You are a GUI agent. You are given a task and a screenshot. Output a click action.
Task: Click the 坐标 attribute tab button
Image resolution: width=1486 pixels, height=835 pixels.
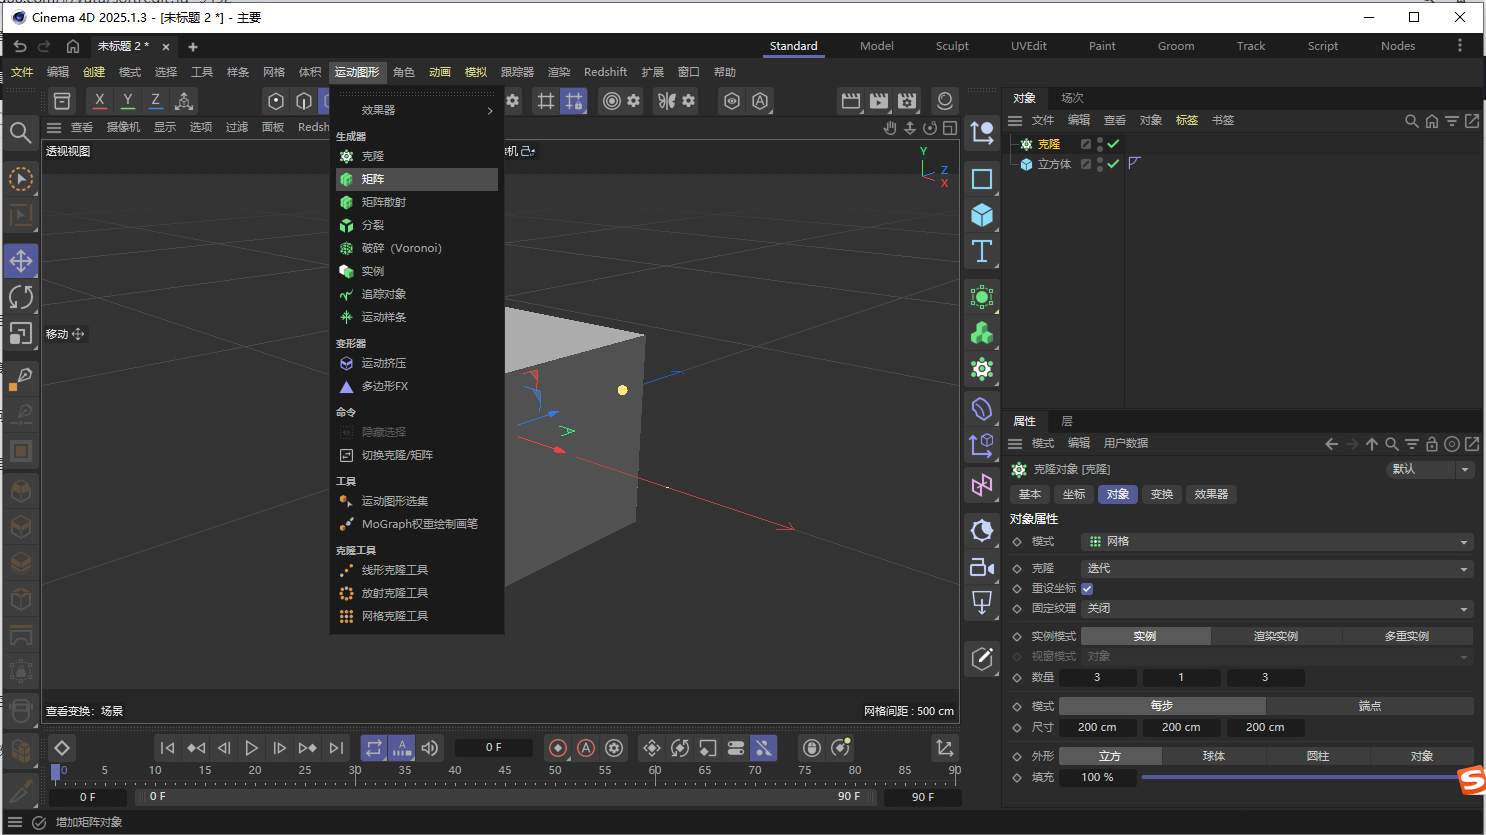1074,494
